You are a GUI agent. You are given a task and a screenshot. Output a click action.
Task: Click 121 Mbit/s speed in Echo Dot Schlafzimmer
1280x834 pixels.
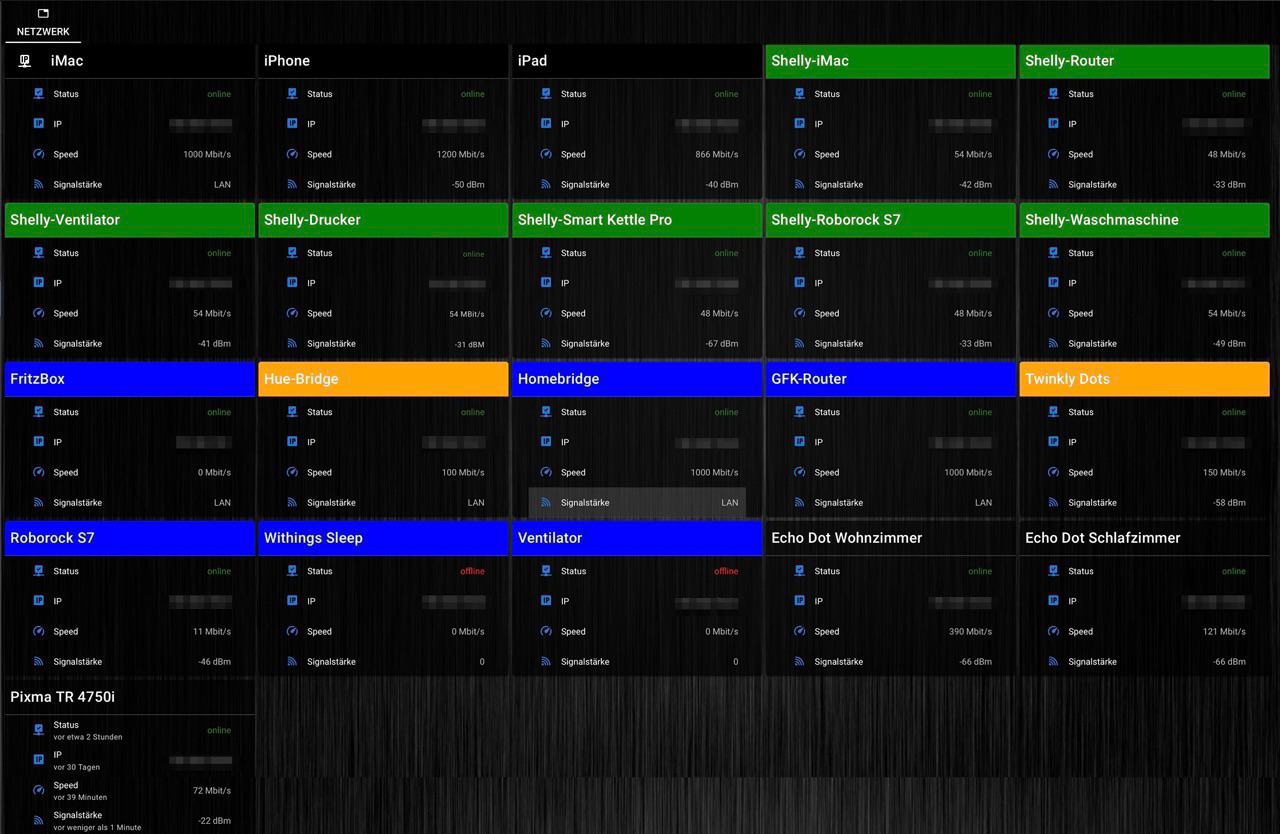1225,631
